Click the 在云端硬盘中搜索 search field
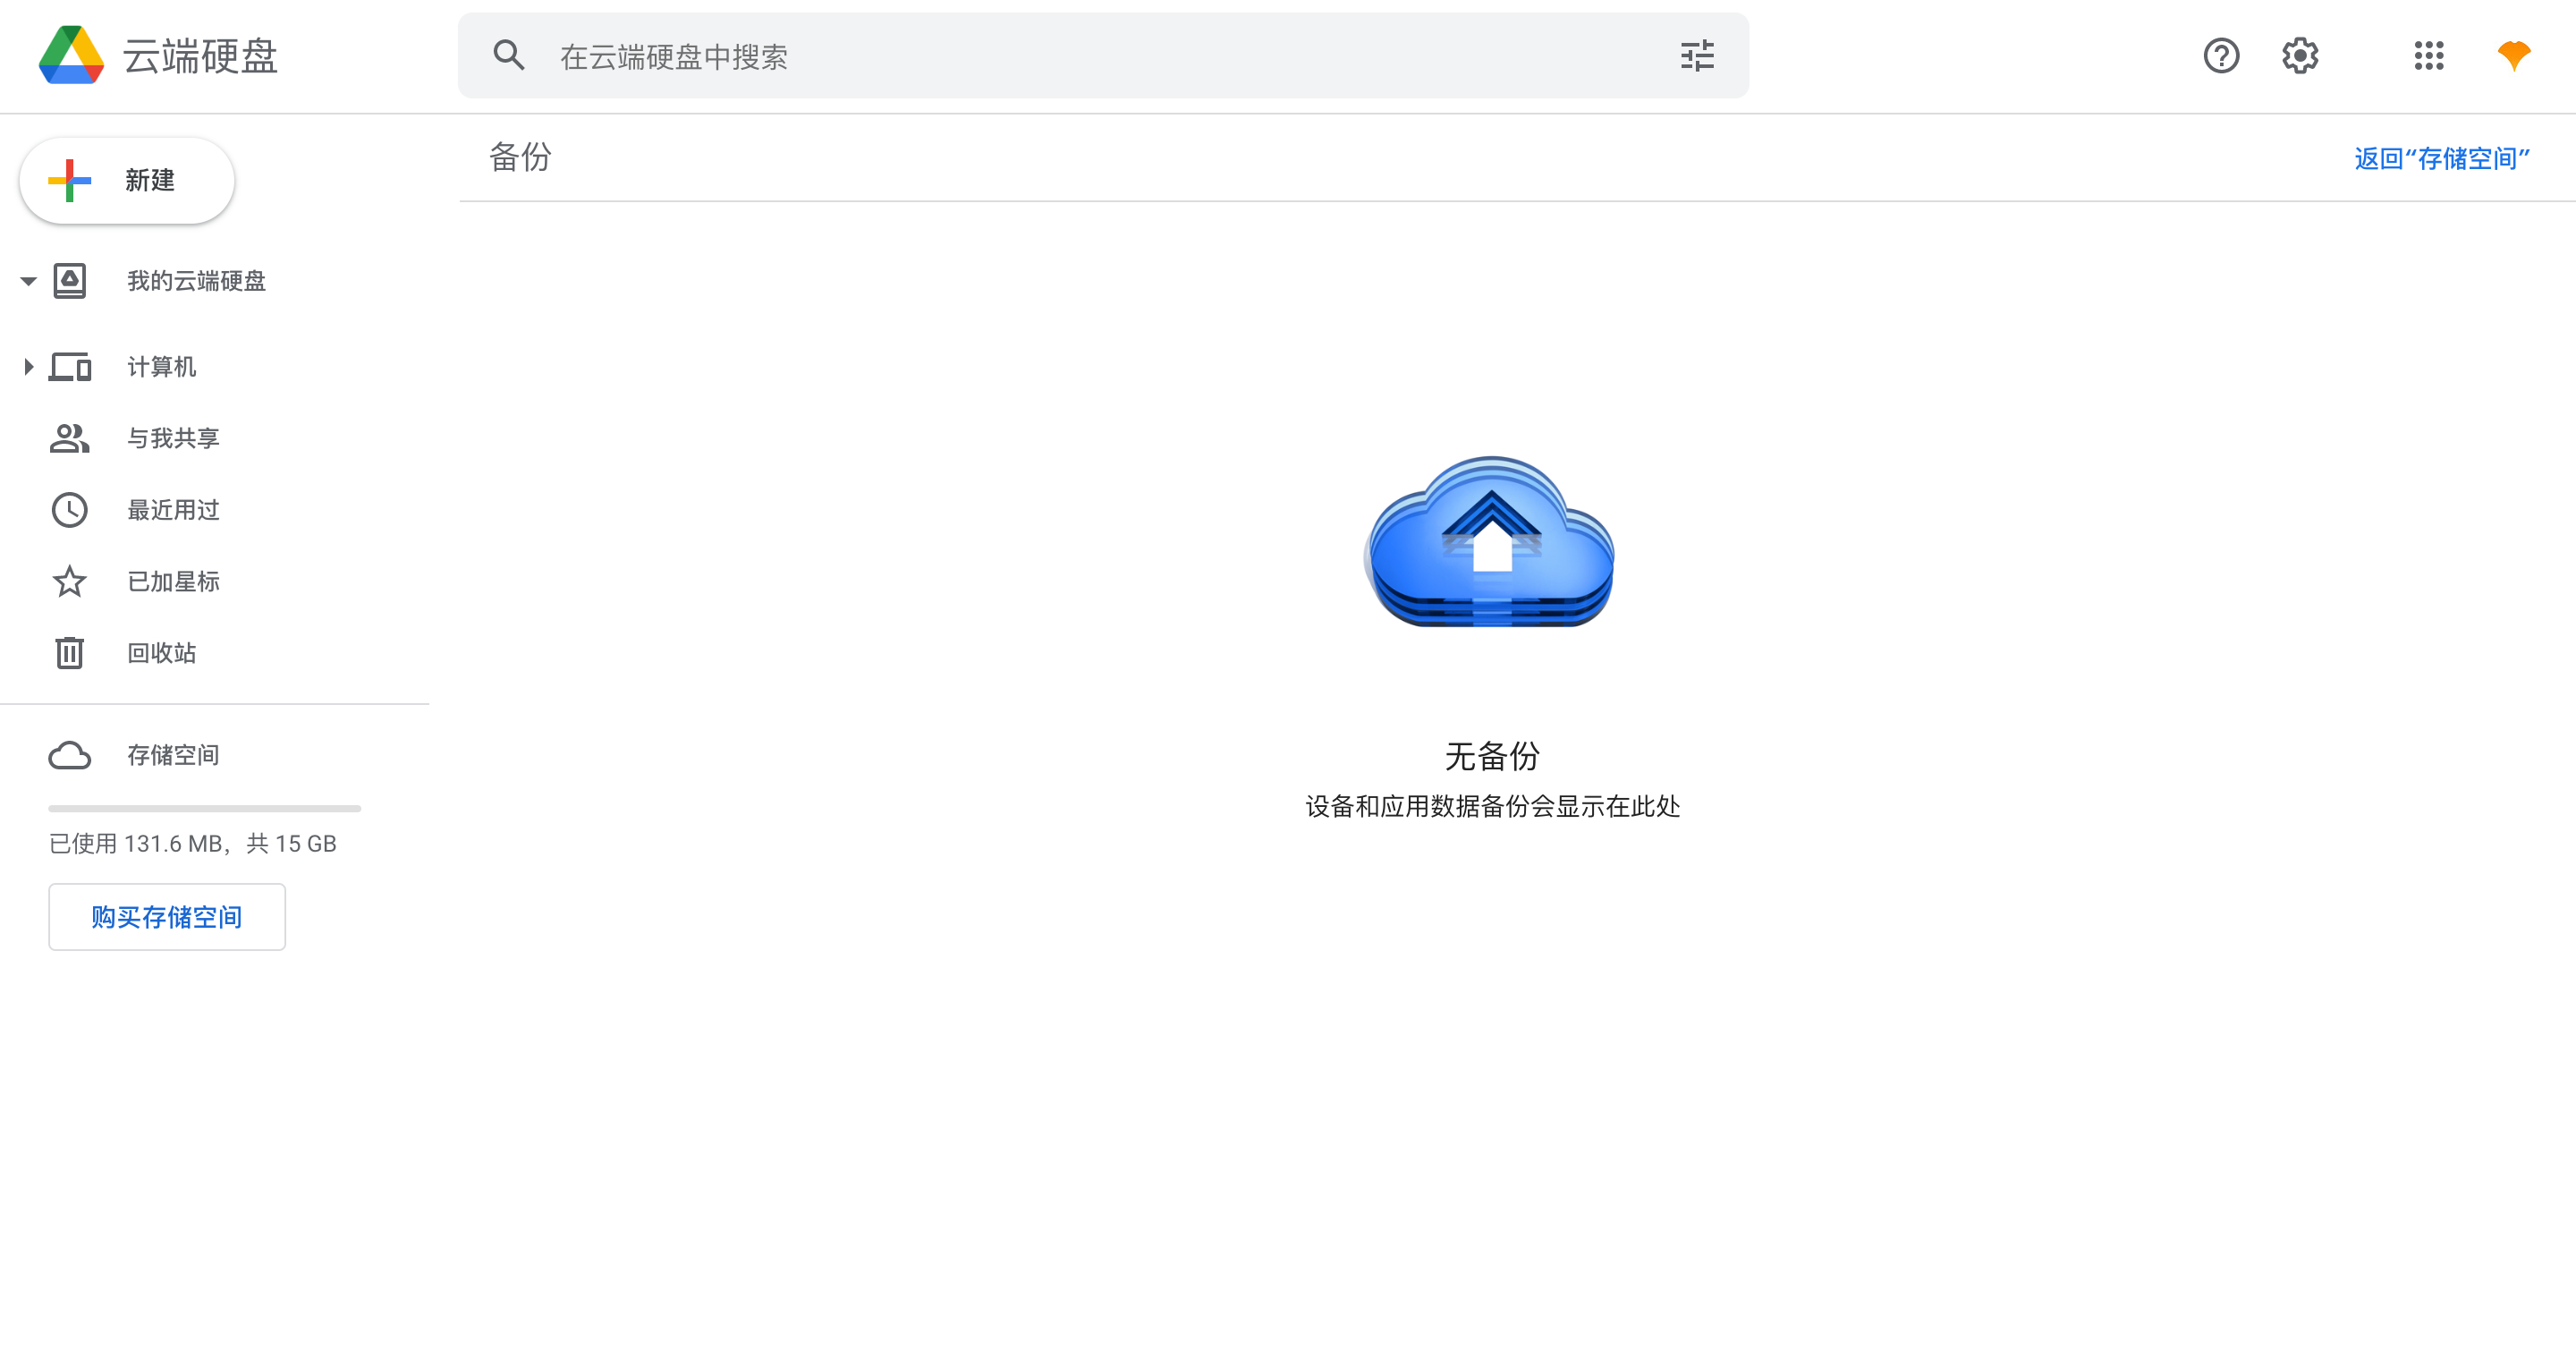Image resolution: width=2576 pixels, height=1367 pixels. pos(1103,56)
